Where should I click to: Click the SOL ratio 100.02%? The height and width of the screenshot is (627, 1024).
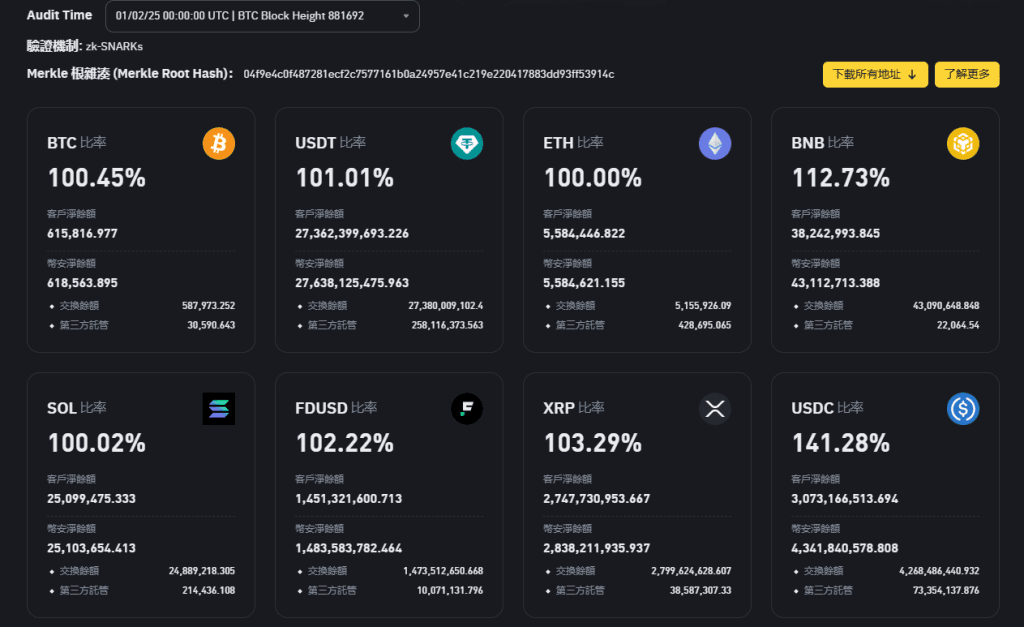coord(97,443)
